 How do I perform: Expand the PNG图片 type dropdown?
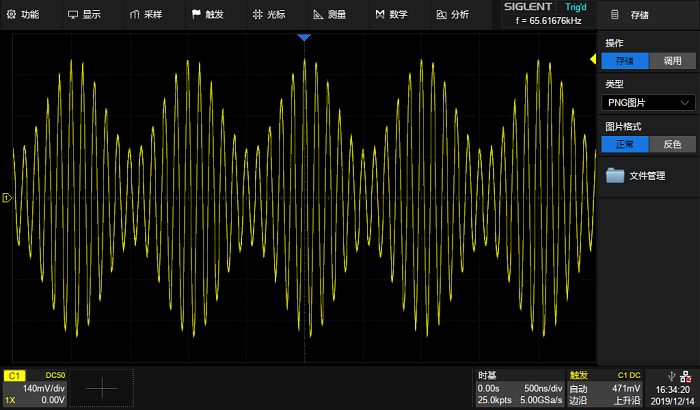click(x=648, y=103)
